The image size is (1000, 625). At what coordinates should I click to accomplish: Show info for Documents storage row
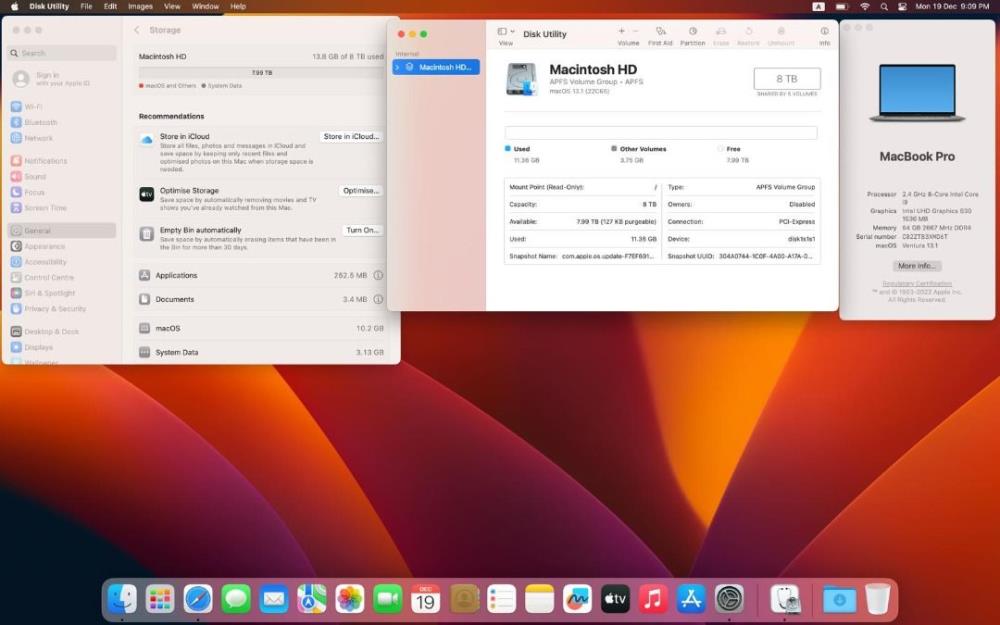click(x=378, y=299)
